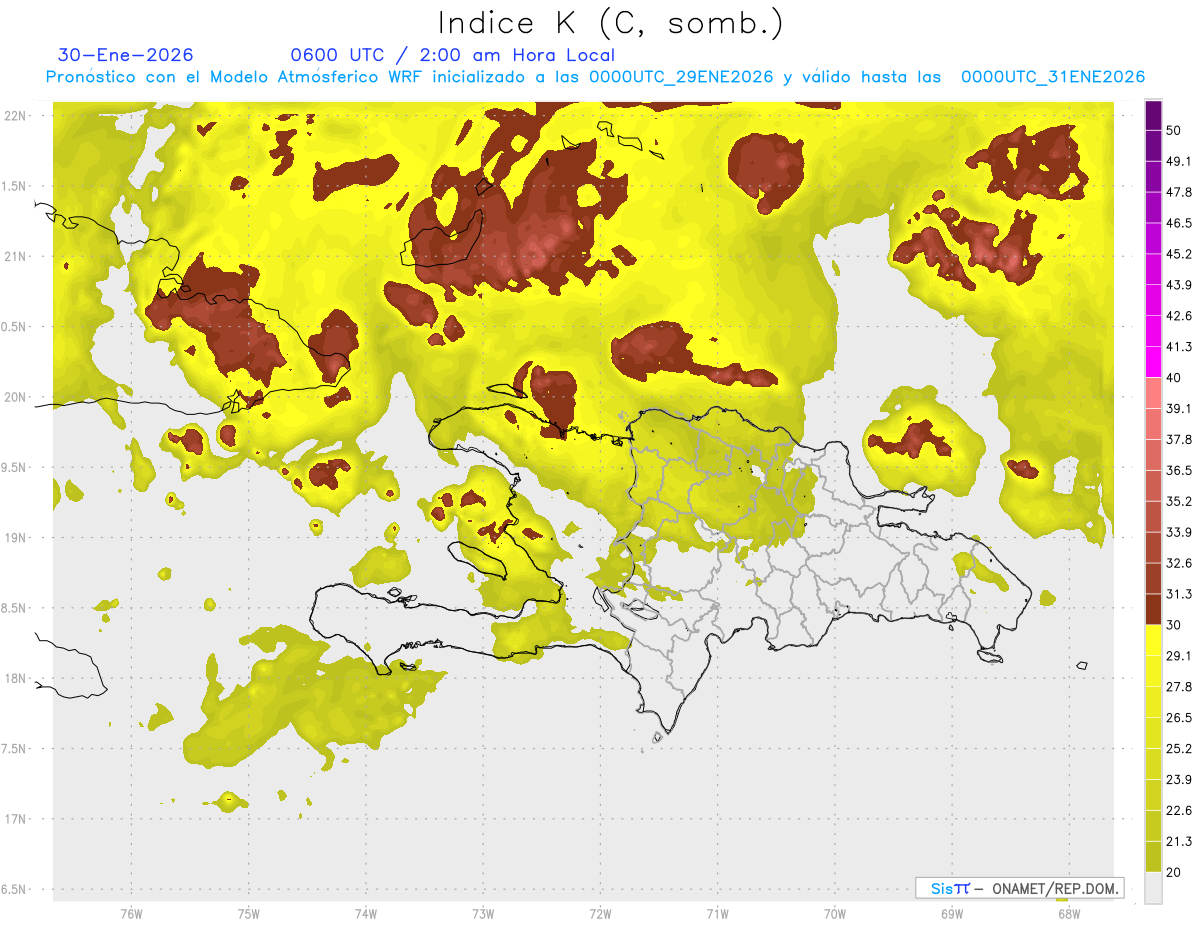This screenshot has width=1200, height=927.
Task: Click '0600 UTC / 2:00 am Hora Local'
Action: click(452, 55)
